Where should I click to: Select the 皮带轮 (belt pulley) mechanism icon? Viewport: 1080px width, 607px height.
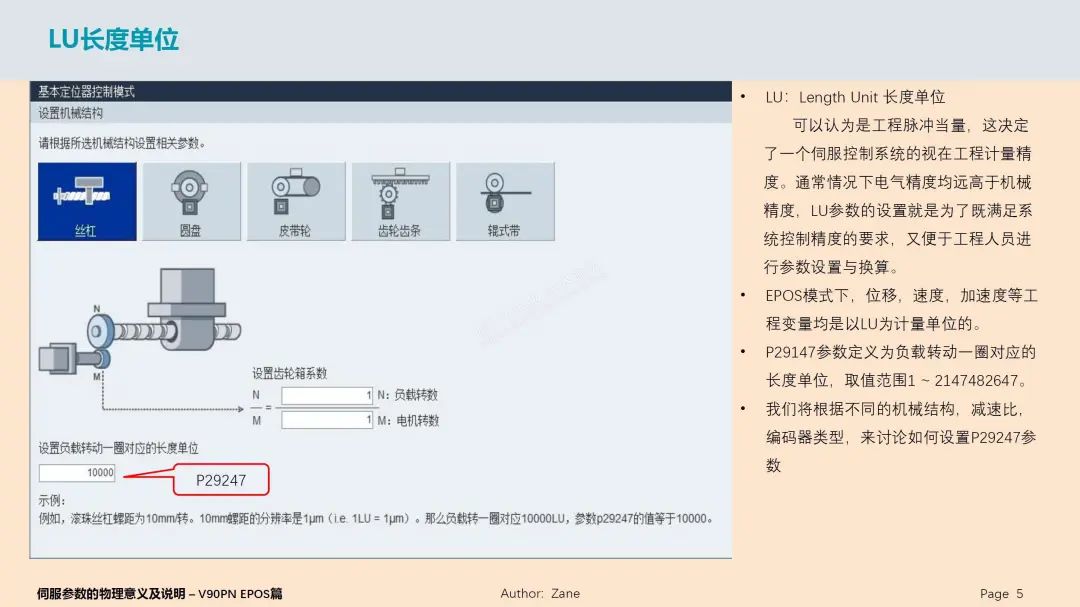(296, 200)
